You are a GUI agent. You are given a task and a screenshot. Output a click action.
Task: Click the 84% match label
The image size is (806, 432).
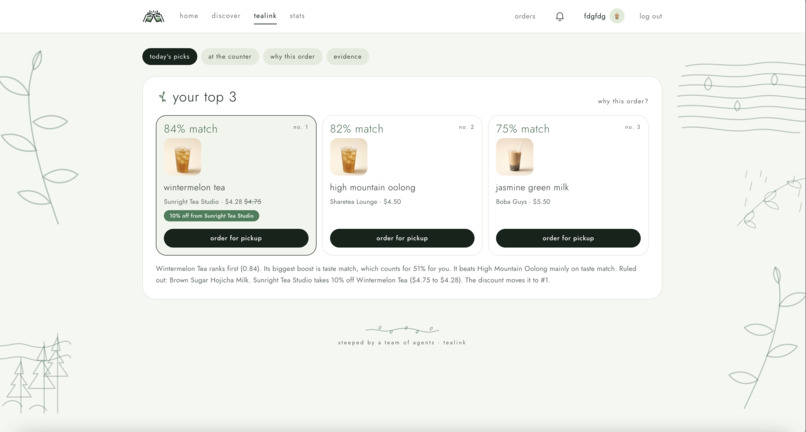tap(191, 129)
